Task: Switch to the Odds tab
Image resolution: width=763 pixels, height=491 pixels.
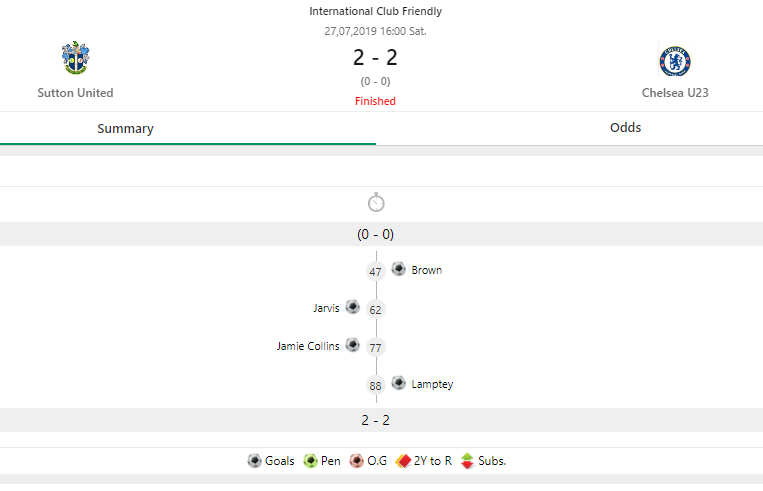Action: 625,128
